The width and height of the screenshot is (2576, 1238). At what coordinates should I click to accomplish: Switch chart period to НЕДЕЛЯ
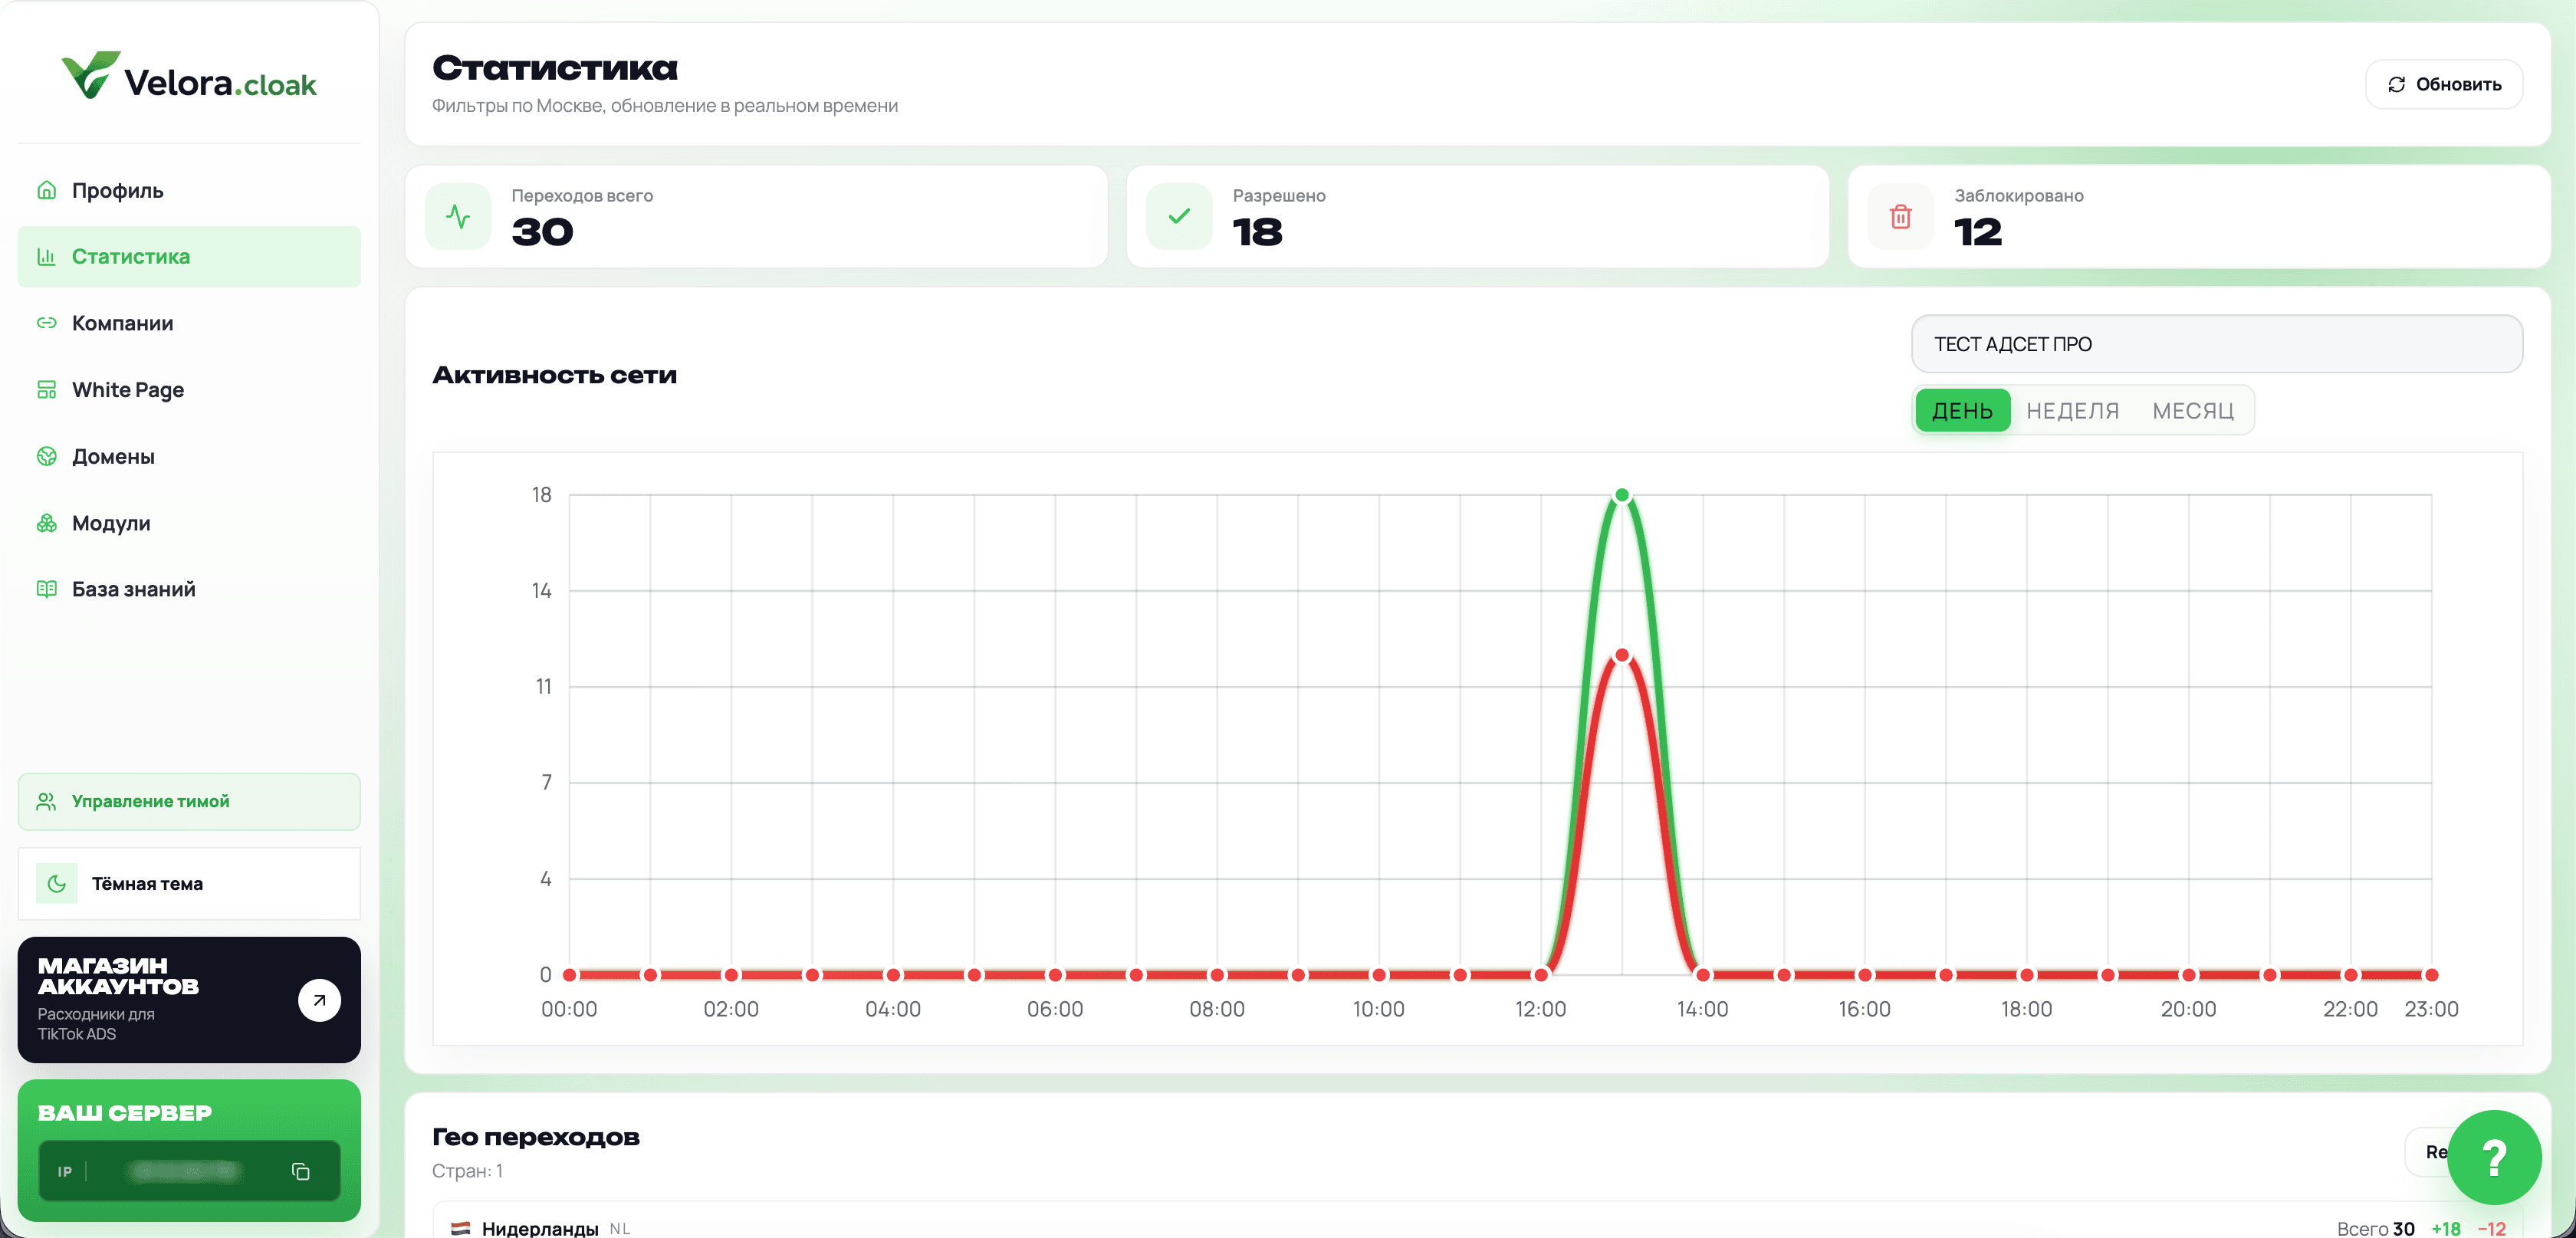2072,411
